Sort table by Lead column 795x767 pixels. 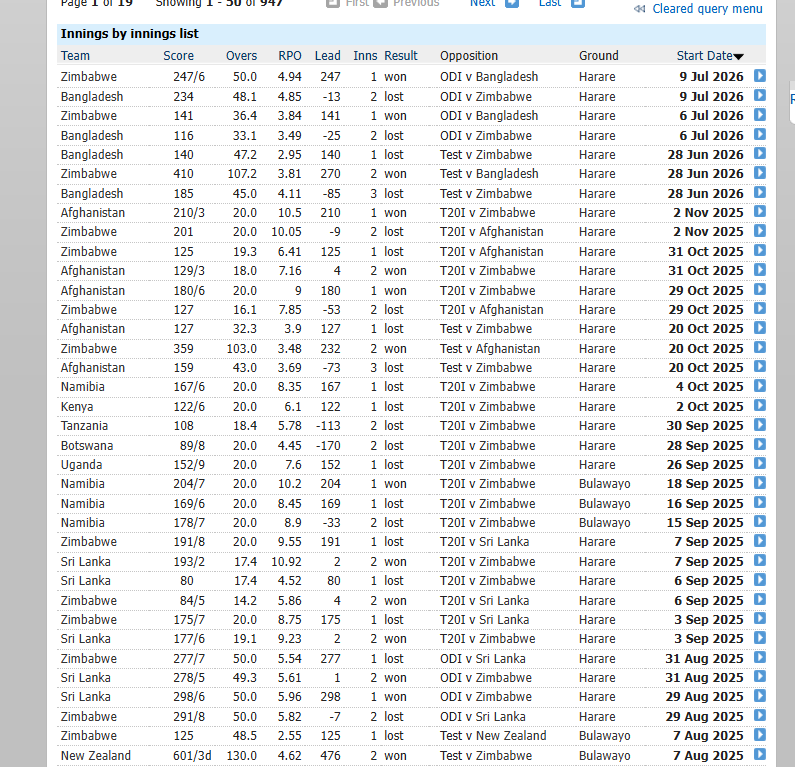pos(328,56)
